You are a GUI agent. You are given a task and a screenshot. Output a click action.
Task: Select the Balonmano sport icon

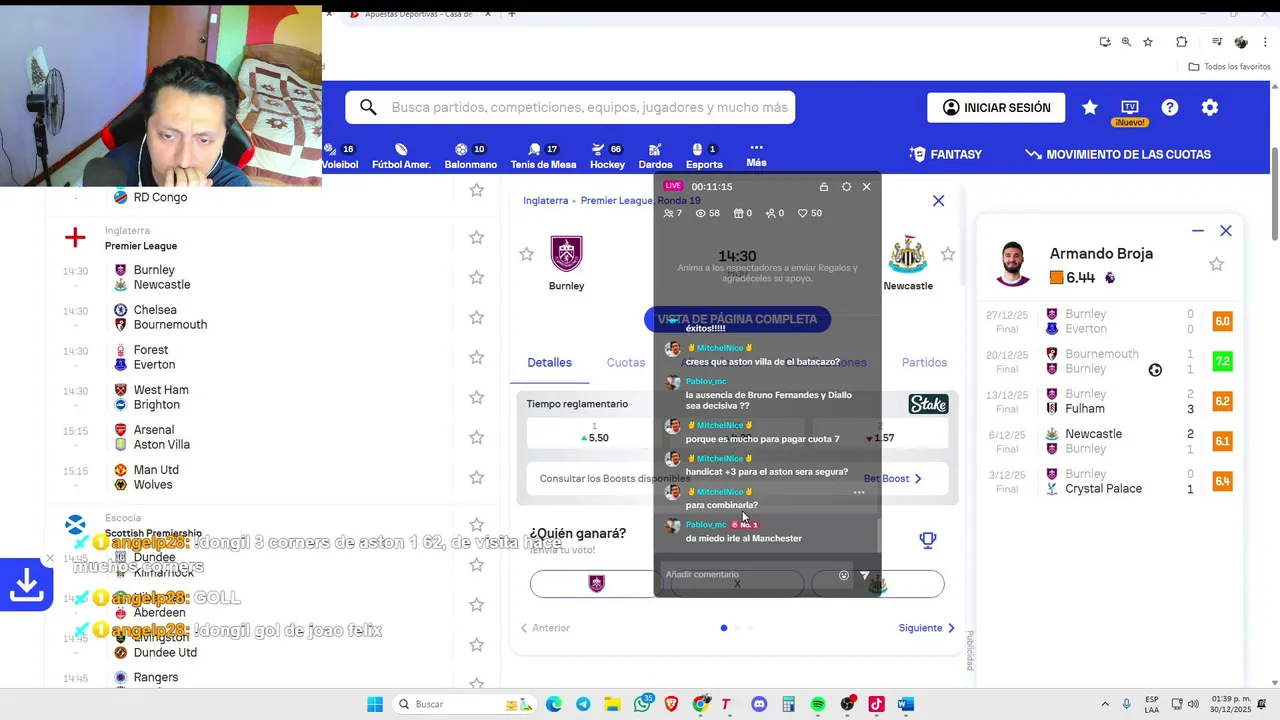click(x=470, y=156)
